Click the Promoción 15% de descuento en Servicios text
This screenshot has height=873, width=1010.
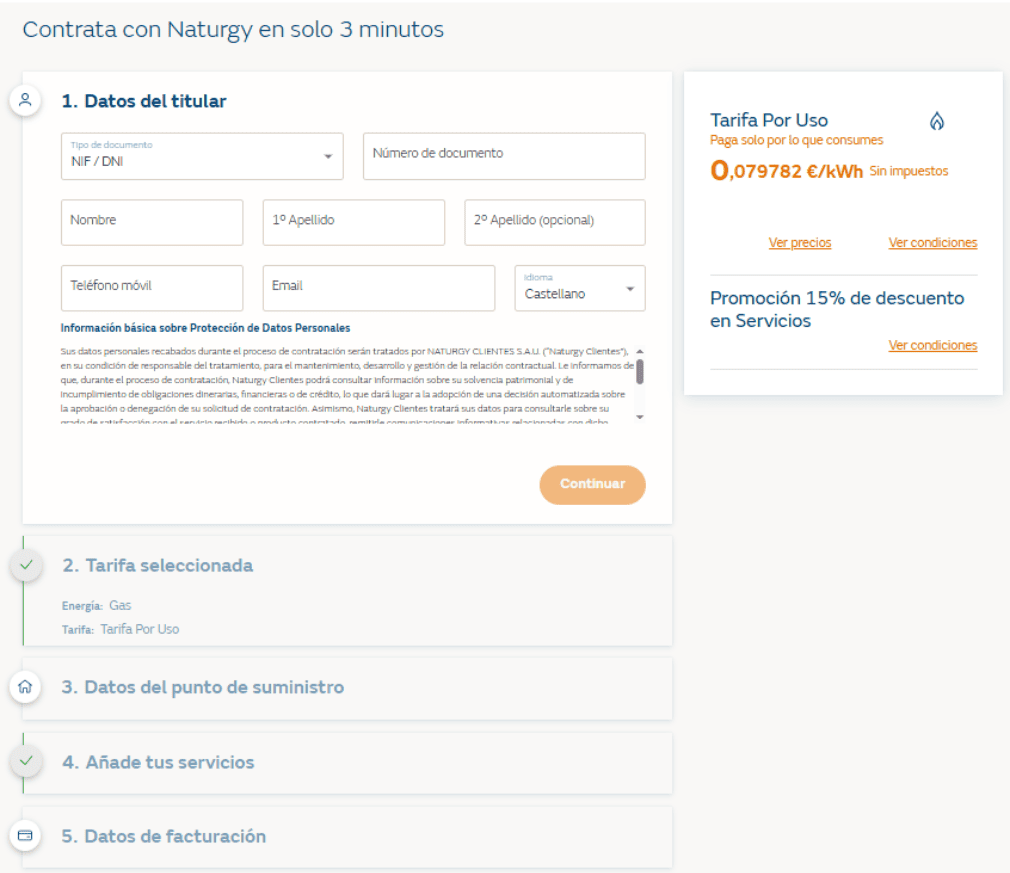[837, 309]
